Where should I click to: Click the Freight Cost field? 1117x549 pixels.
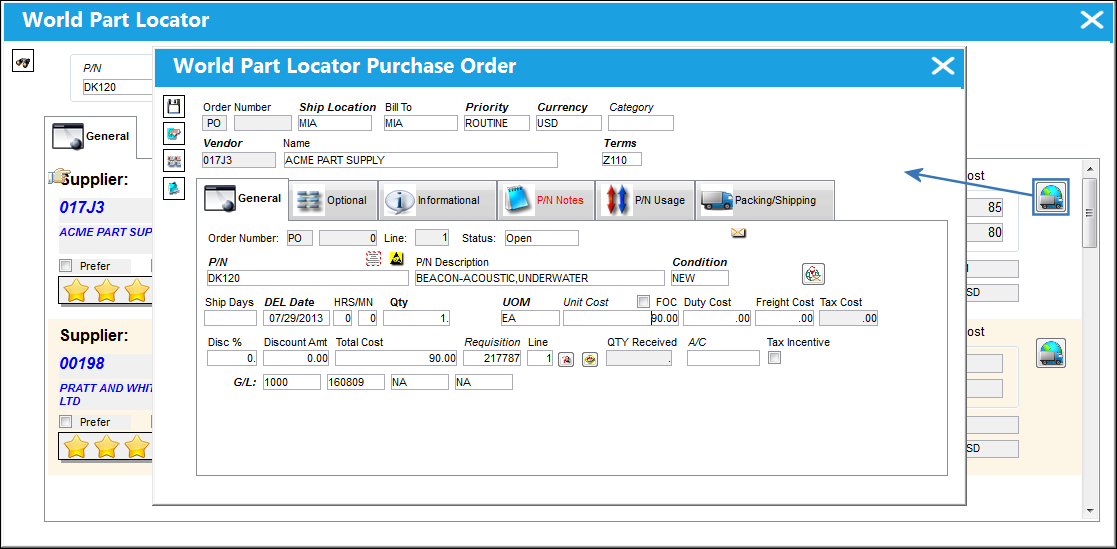click(784, 318)
